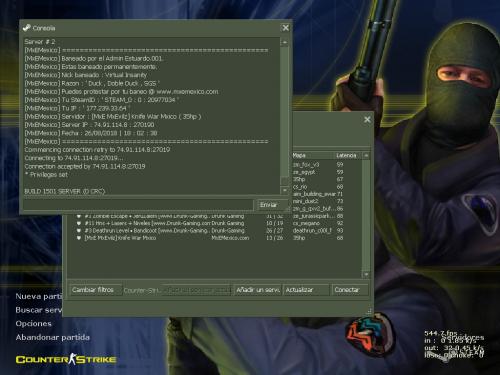Click the favorite icon beside the #11 Hns + Lasers server
The image size is (500, 375).
click(x=79, y=223)
